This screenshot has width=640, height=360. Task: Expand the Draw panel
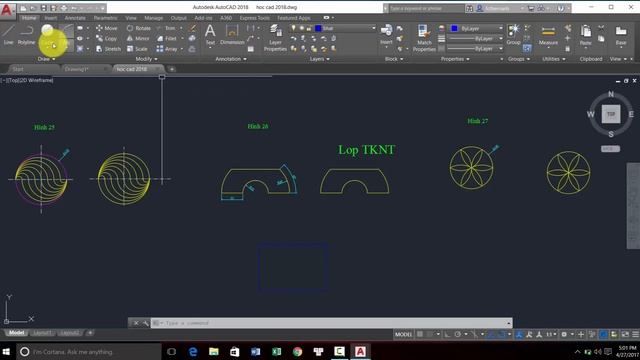(46, 59)
